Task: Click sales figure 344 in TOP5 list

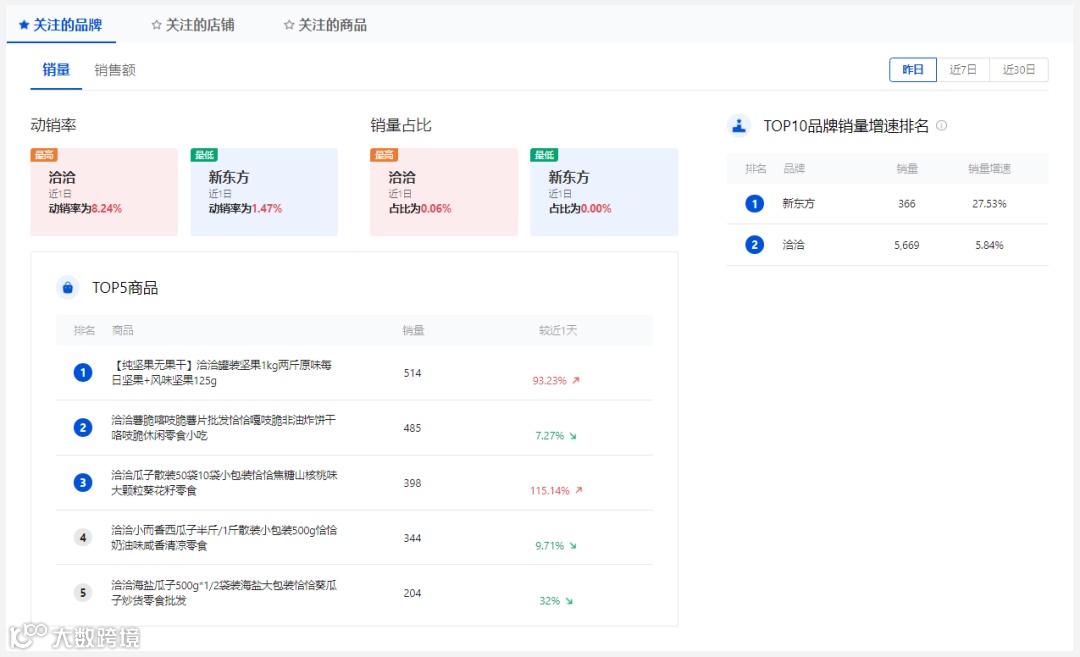Action: click(x=413, y=539)
